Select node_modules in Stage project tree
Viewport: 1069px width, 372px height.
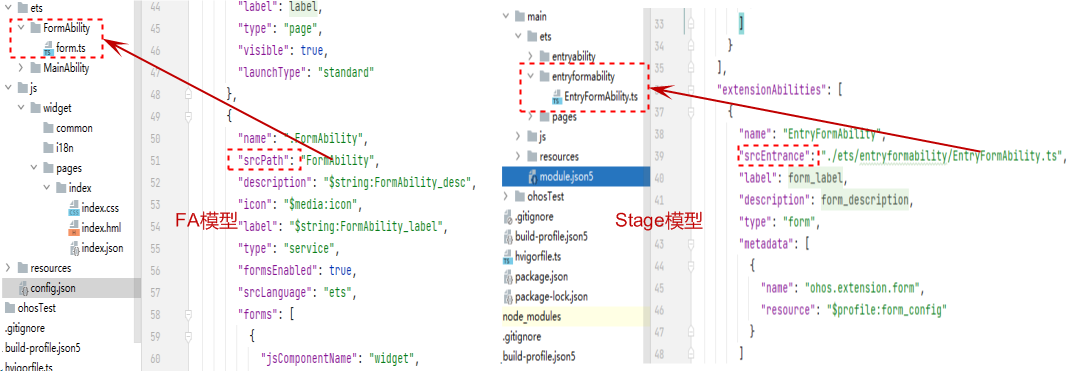point(532,317)
